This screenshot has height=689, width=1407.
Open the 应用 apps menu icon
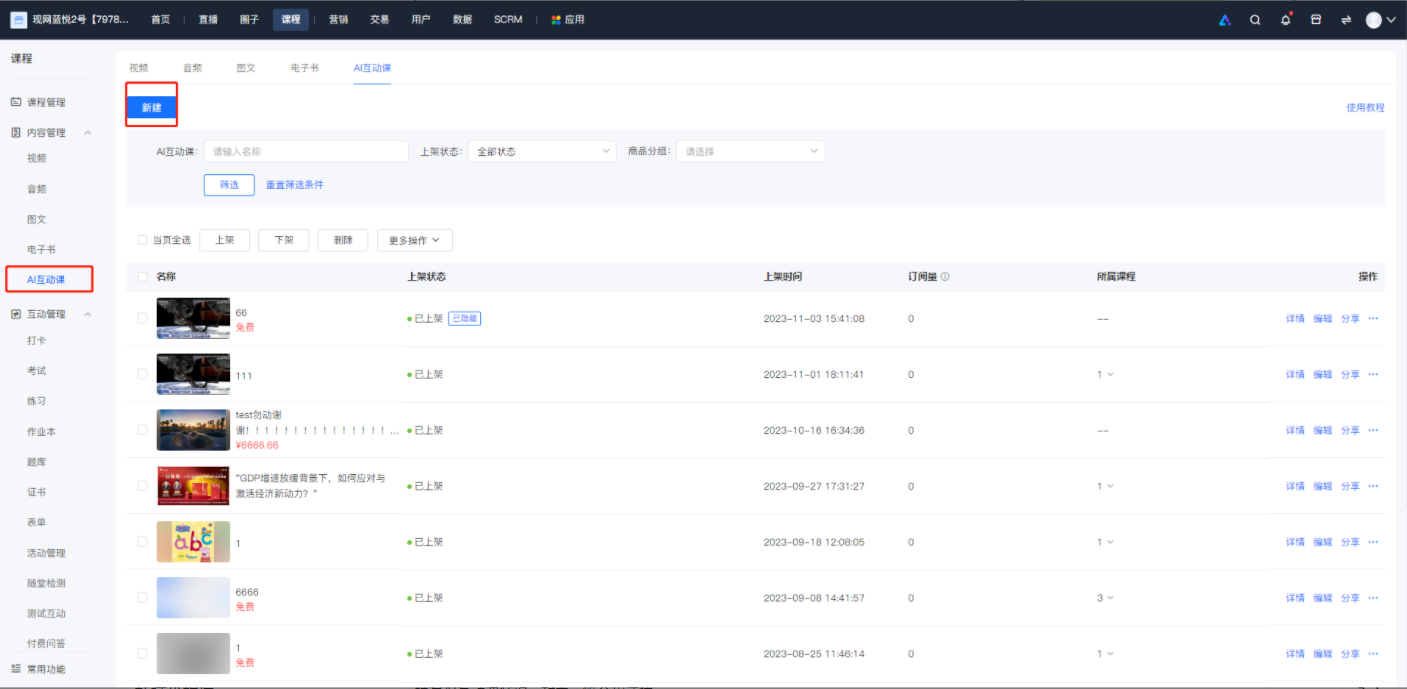[x=556, y=18]
